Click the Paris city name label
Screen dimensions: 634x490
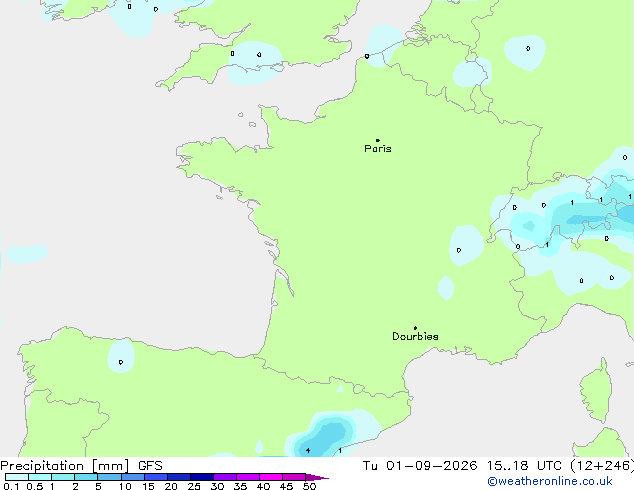[x=378, y=149]
